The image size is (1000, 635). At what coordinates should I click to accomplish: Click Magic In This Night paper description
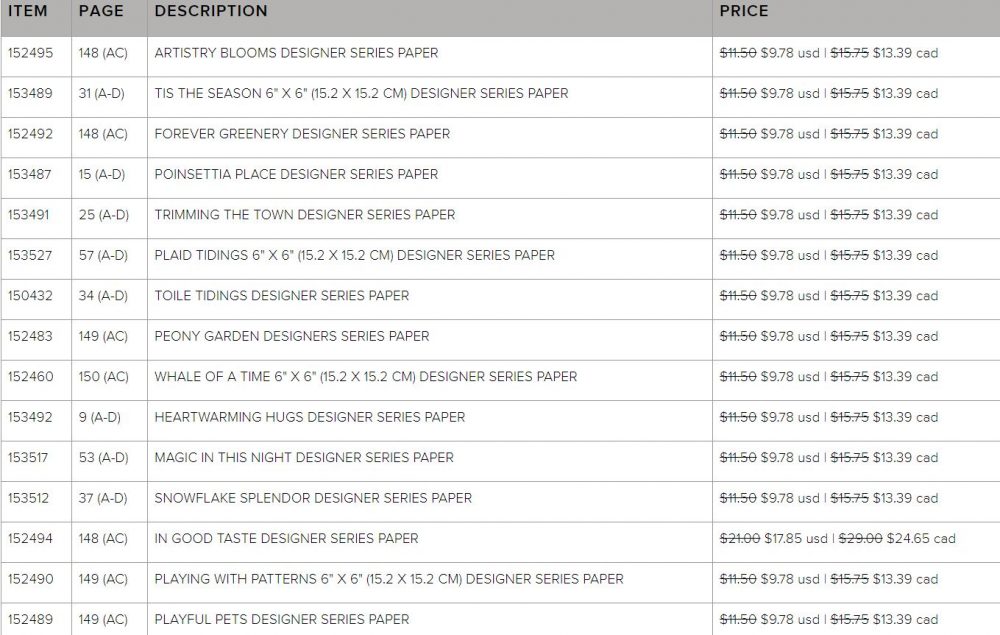pyautogui.click(x=304, y=458)
